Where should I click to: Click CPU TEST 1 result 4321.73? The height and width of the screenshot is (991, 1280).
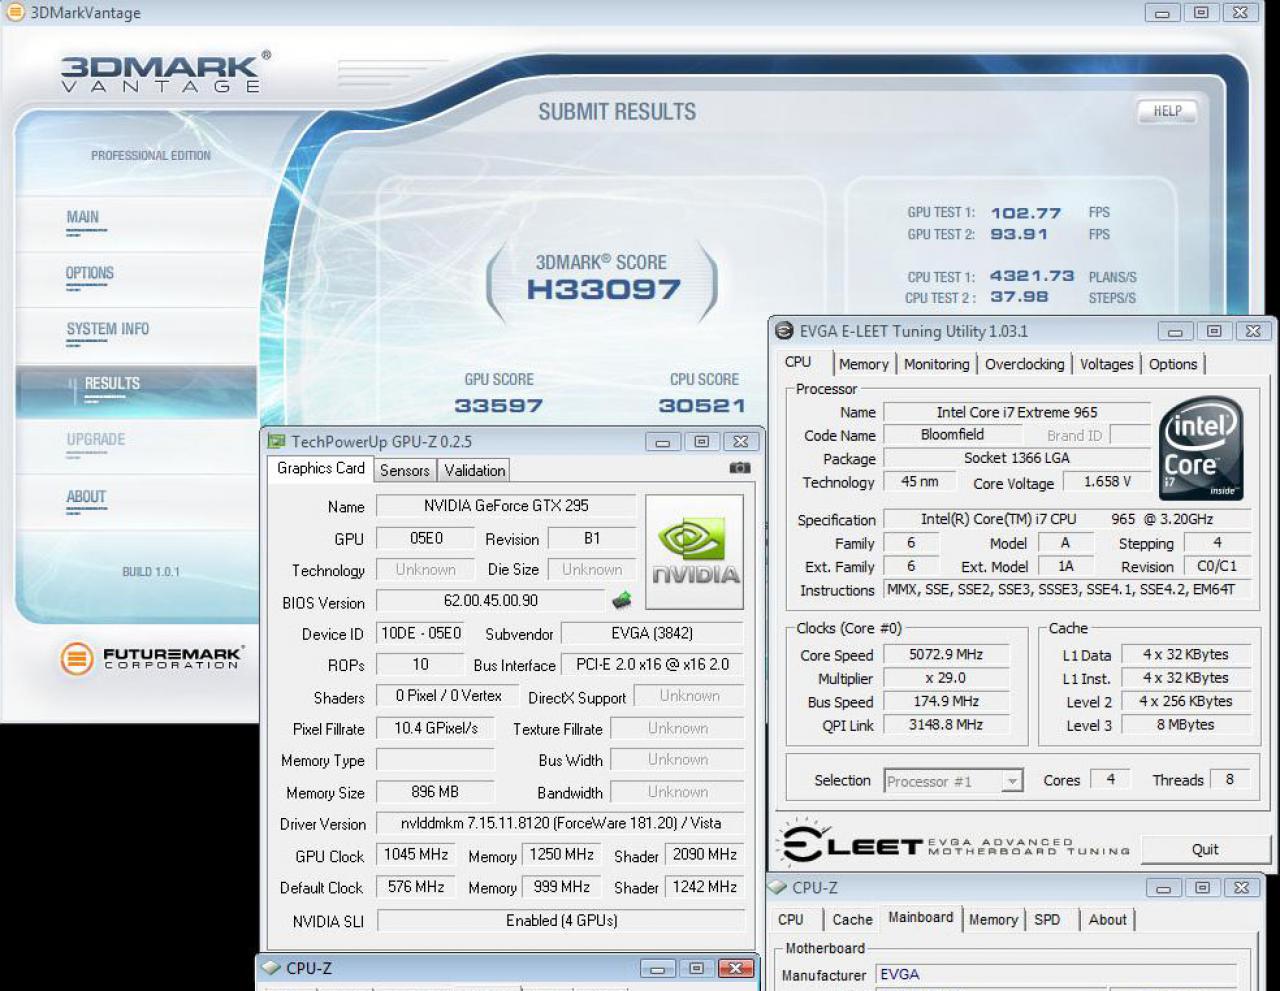(x=1032, y=276)
